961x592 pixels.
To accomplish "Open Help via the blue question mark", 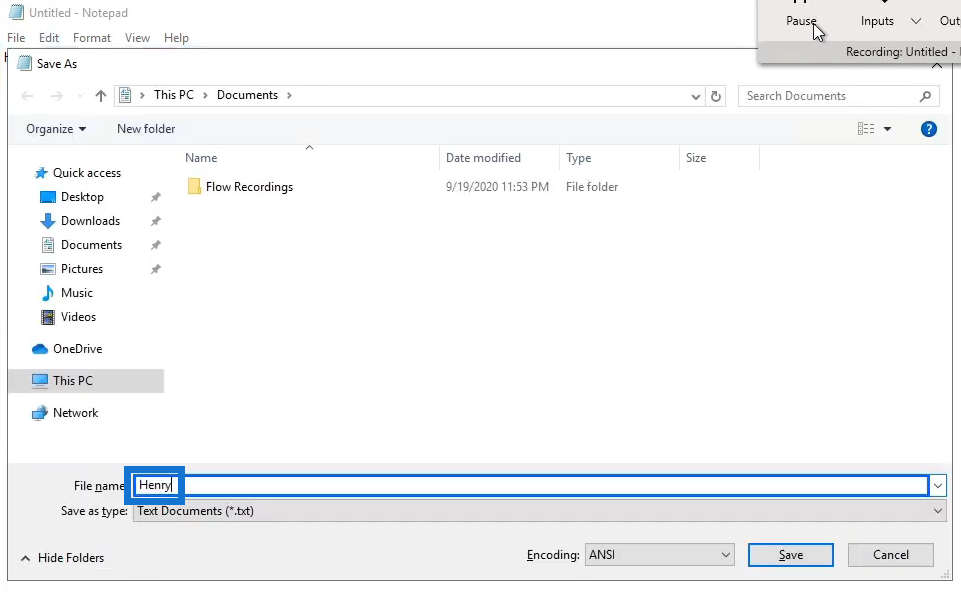I will (x=929, y=129).
